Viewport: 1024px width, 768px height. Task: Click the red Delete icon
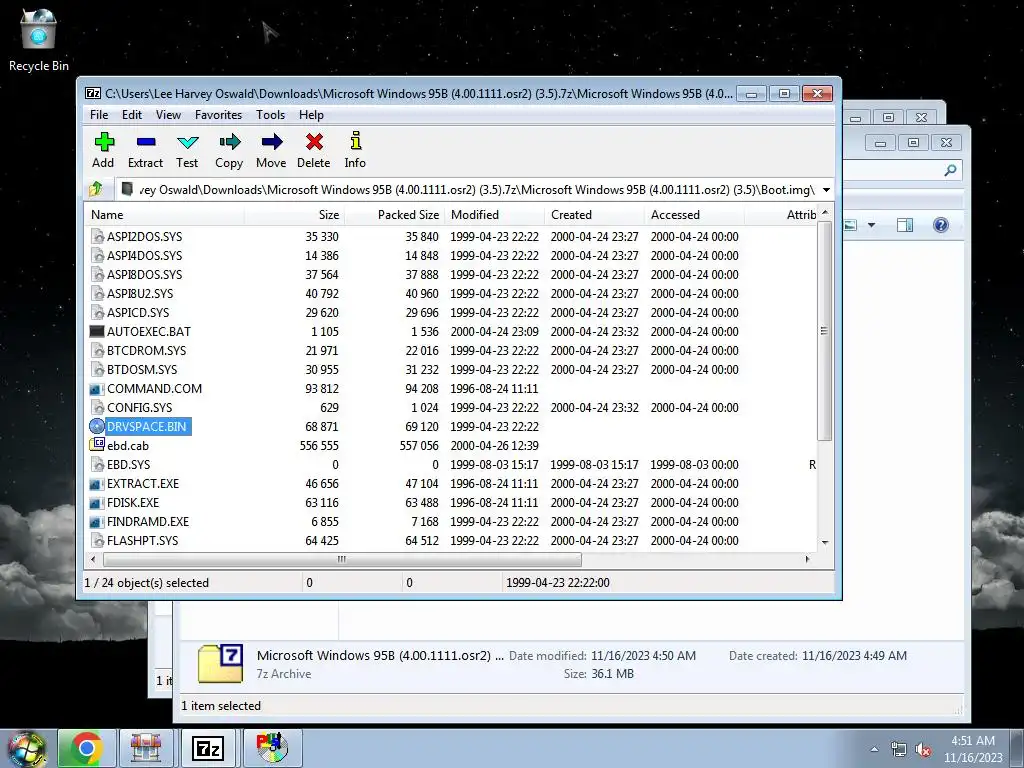[313, 142]
